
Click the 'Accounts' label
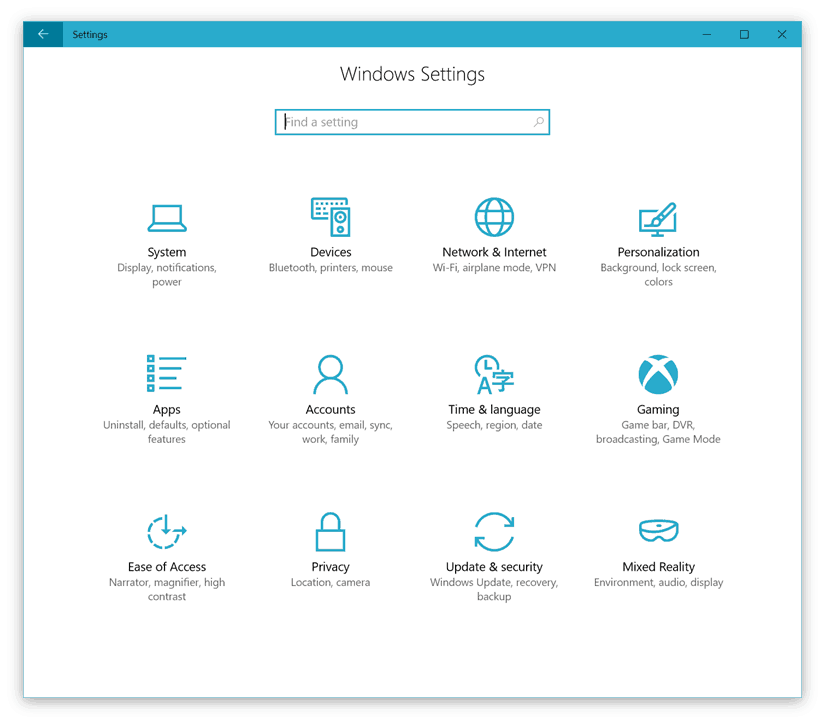tap(331, 409)
